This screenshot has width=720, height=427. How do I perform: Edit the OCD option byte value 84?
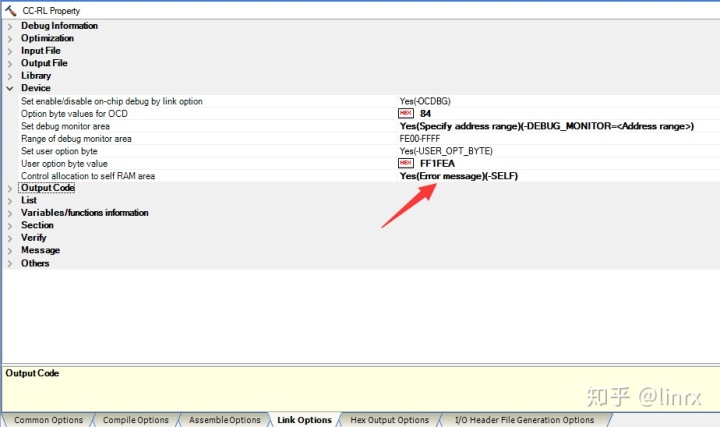[x=425, y=113]
